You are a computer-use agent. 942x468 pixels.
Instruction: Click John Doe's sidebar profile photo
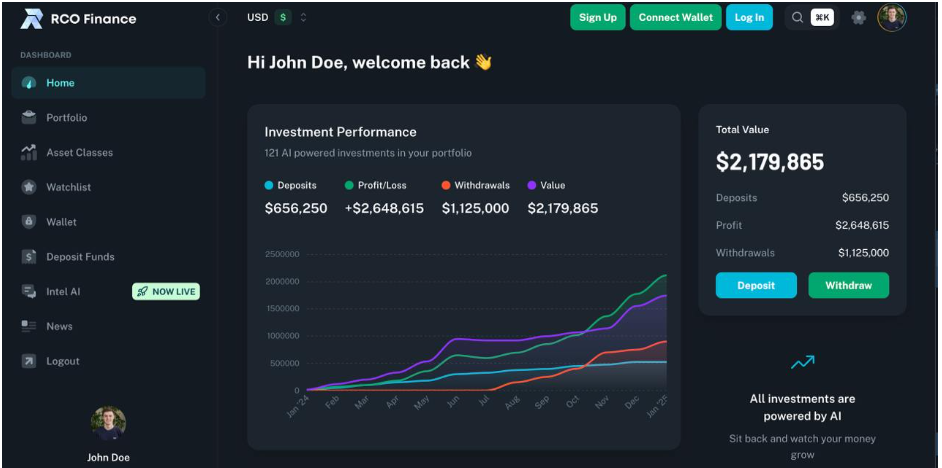pyautogui.click(x=109, y=424)
